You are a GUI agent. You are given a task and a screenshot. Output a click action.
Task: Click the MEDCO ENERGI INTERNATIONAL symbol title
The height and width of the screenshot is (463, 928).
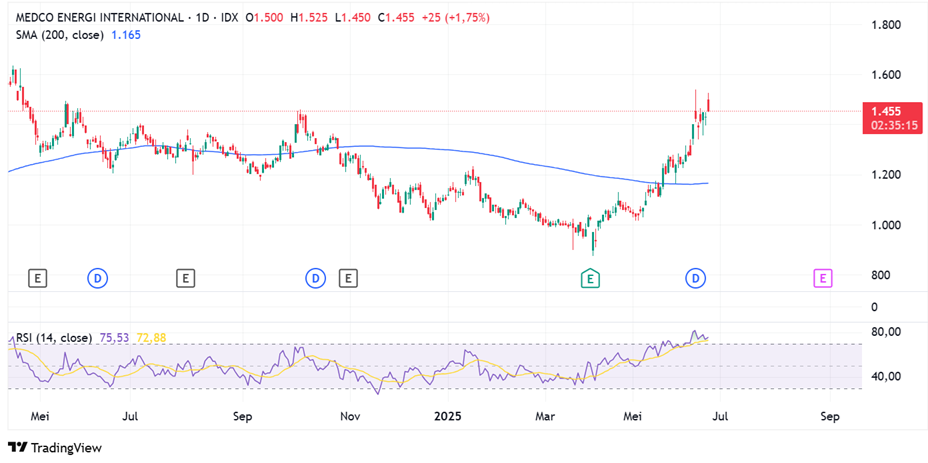click(100, 18)
